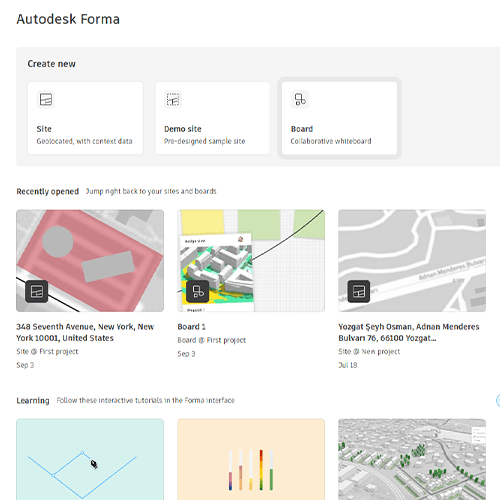Click the Yozgat Şeyh Osman title link

(x=409, y=332)
